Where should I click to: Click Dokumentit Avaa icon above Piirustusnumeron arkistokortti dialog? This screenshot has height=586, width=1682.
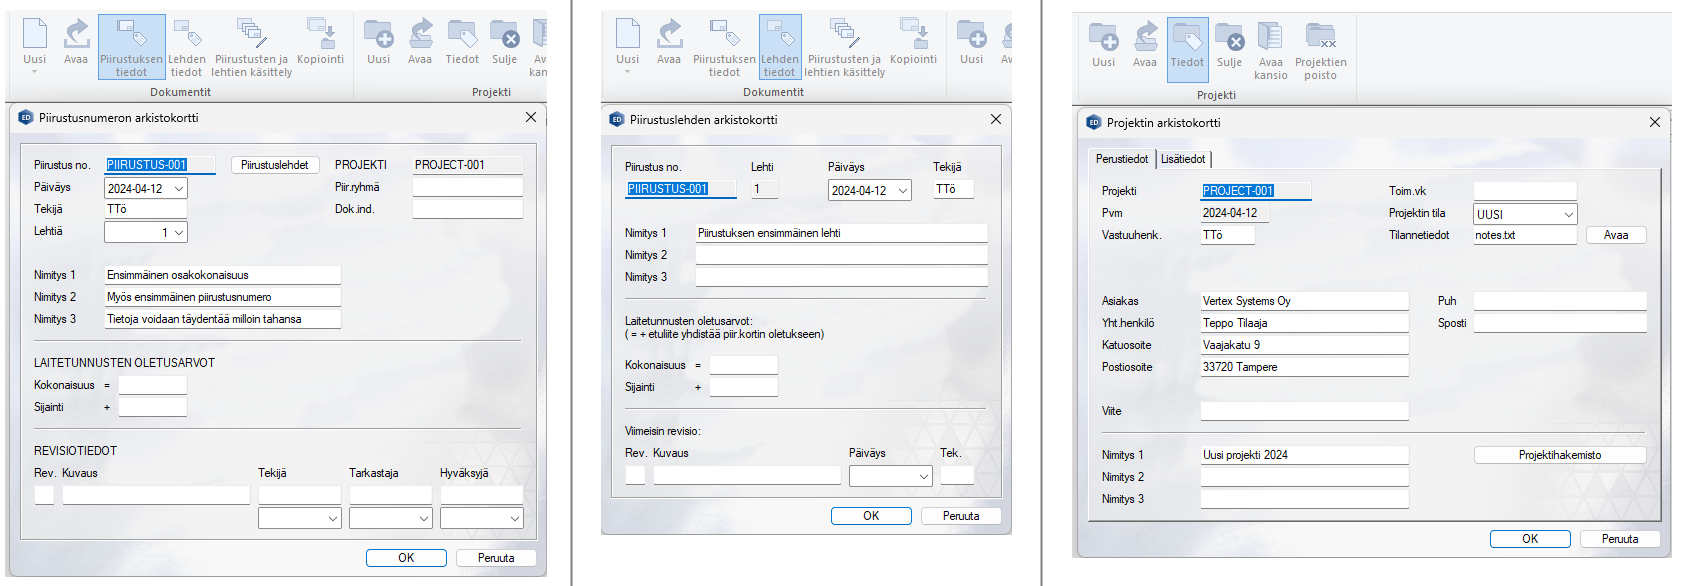pyautogui.click(x=76, y=42)
